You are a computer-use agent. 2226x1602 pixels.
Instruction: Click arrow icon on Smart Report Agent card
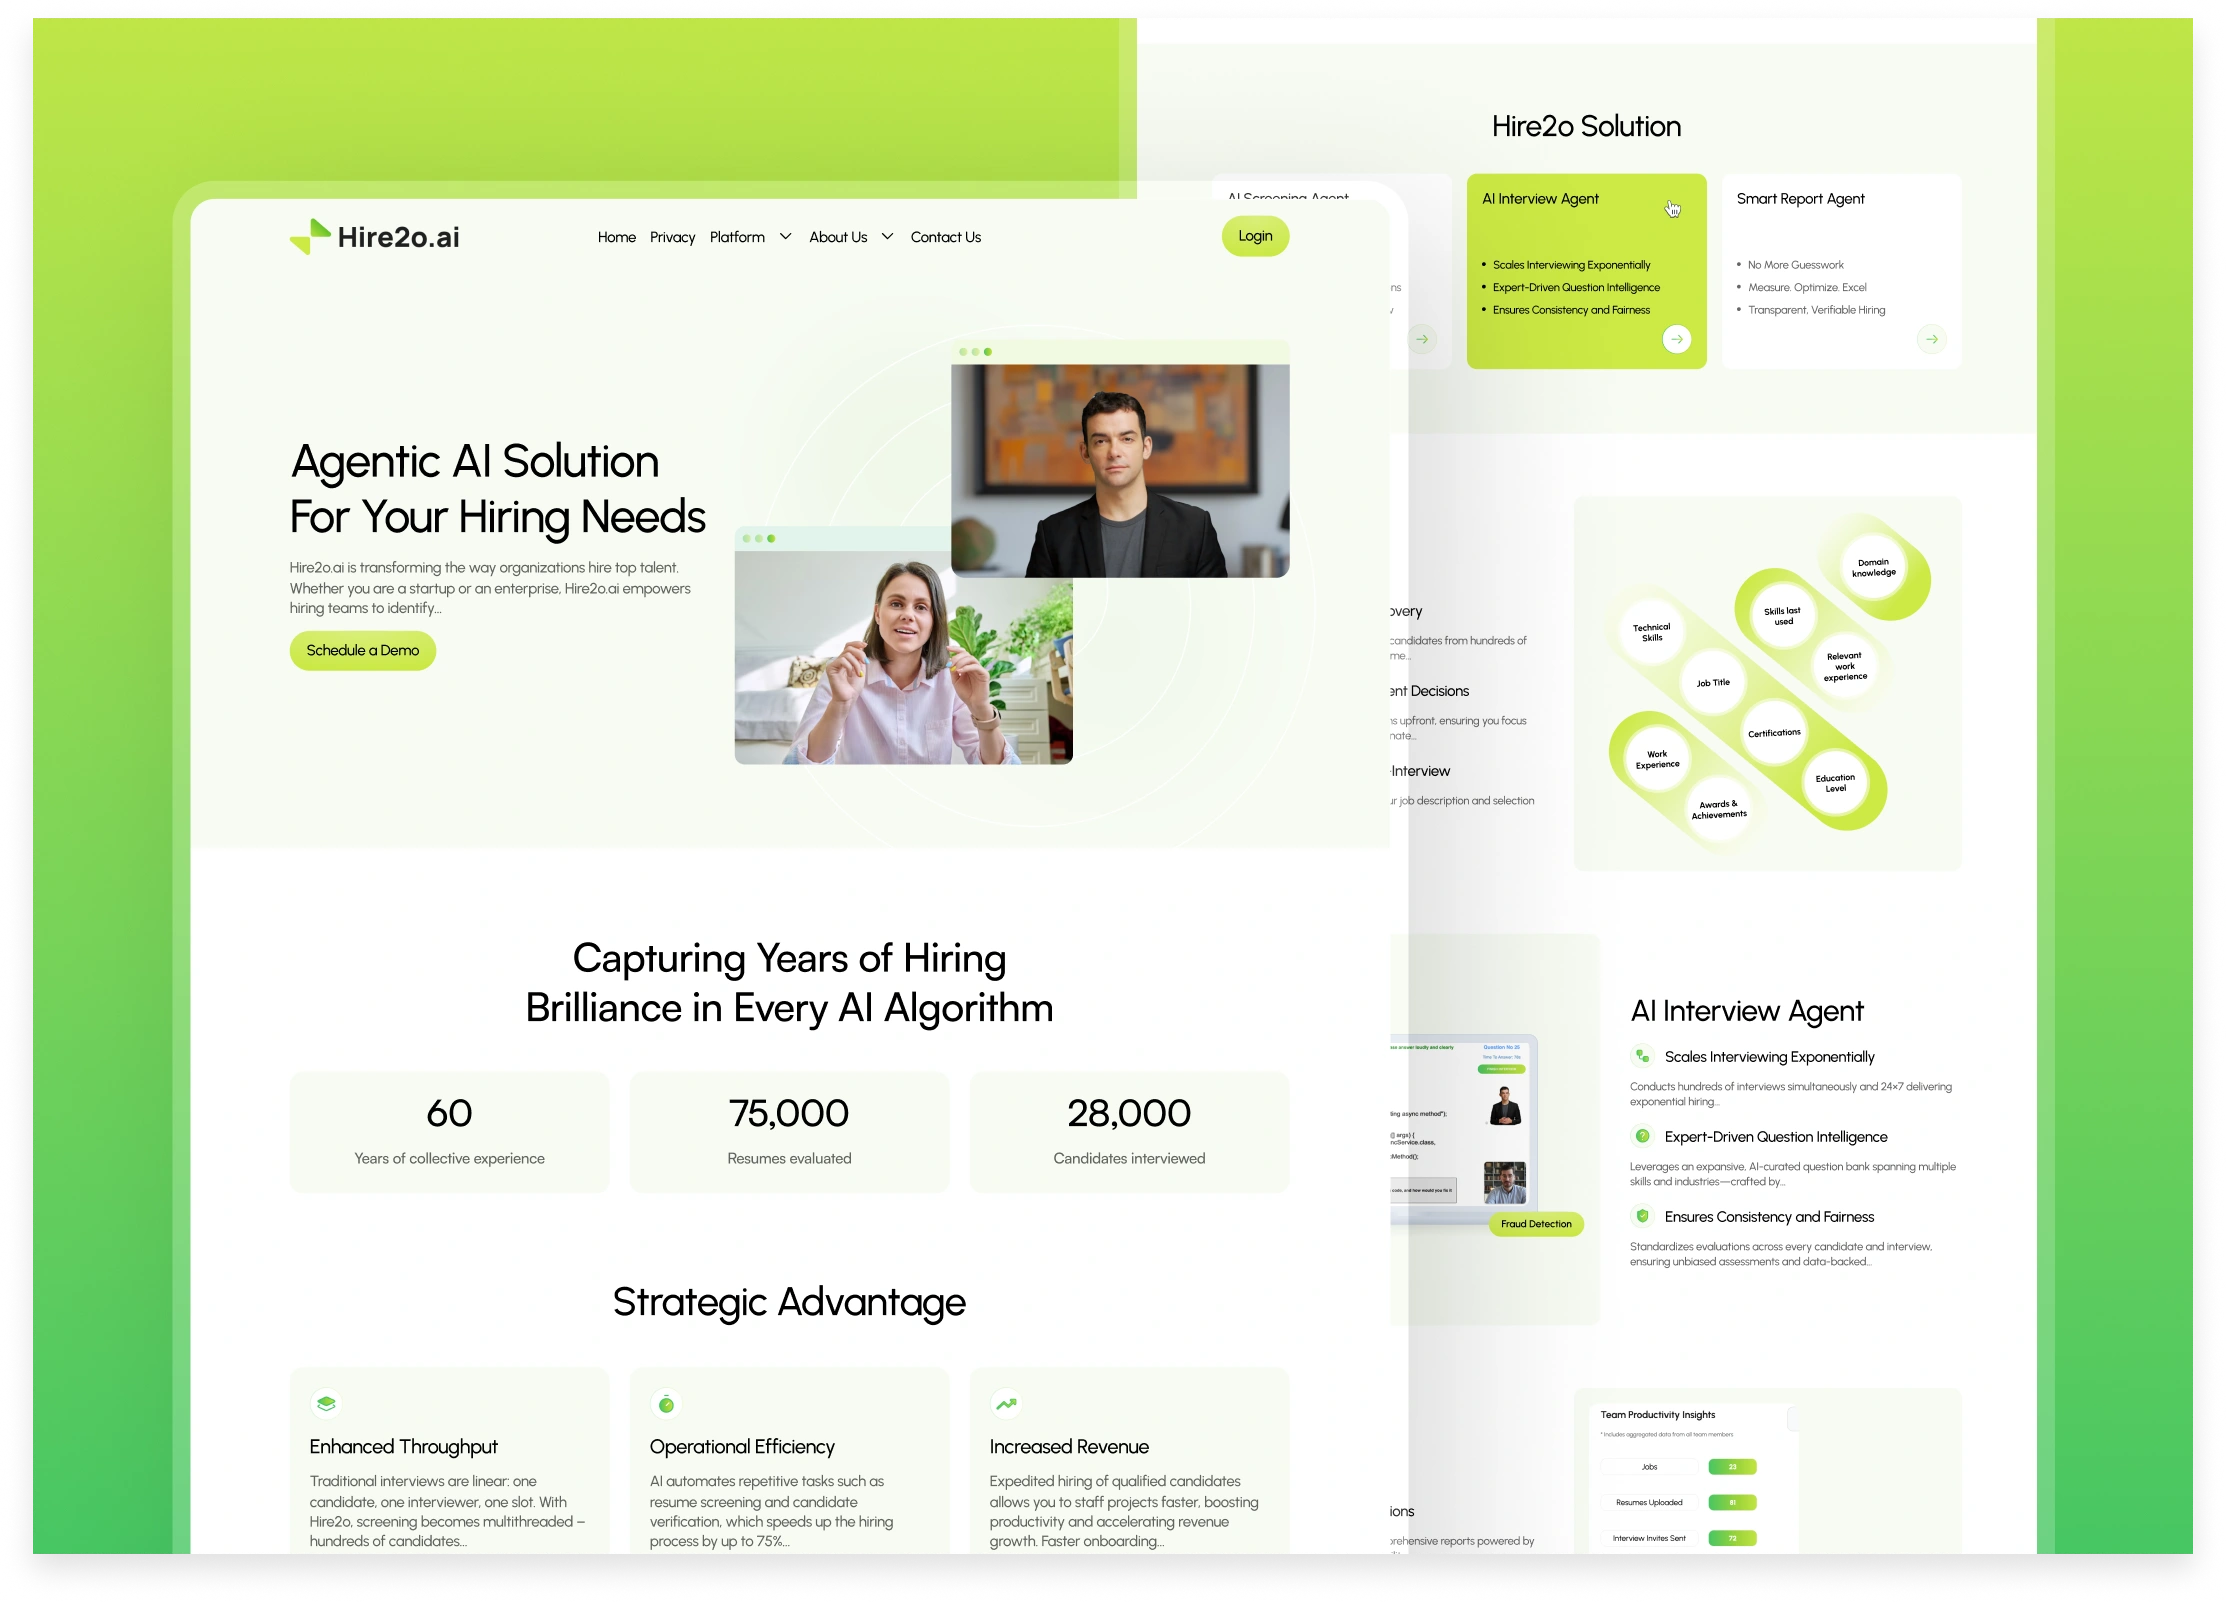coord(1931,339)
